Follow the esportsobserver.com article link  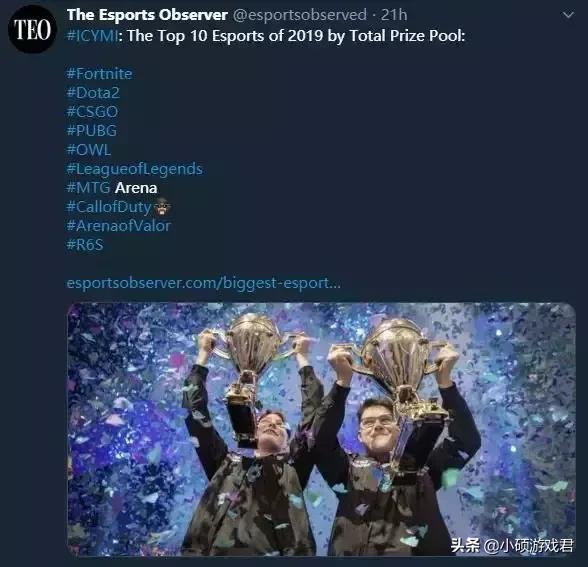click(204, 283)
